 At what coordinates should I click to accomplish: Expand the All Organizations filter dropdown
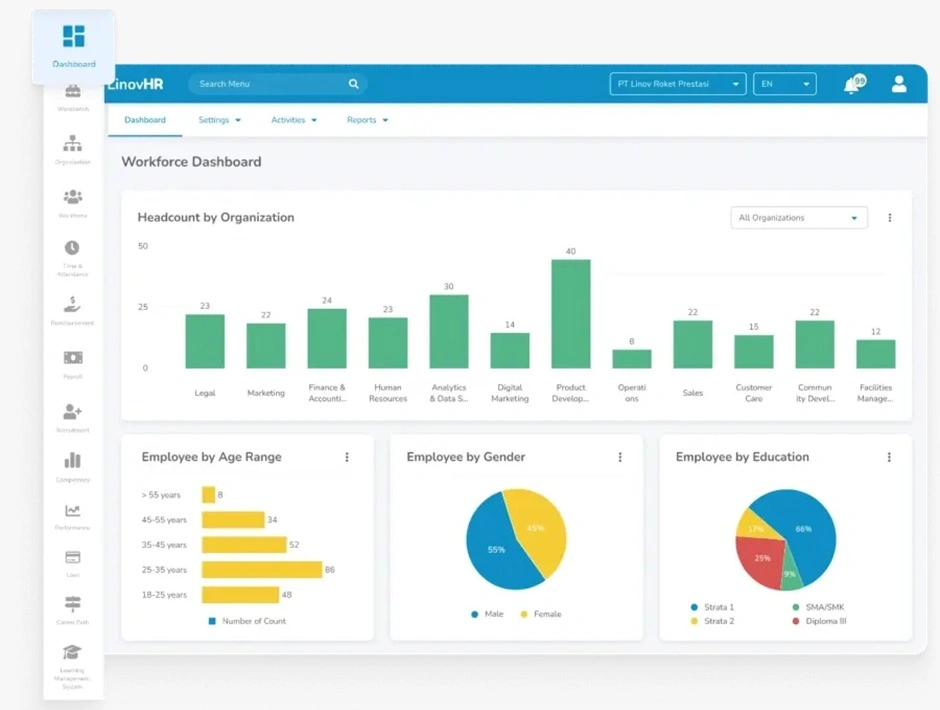798,218
